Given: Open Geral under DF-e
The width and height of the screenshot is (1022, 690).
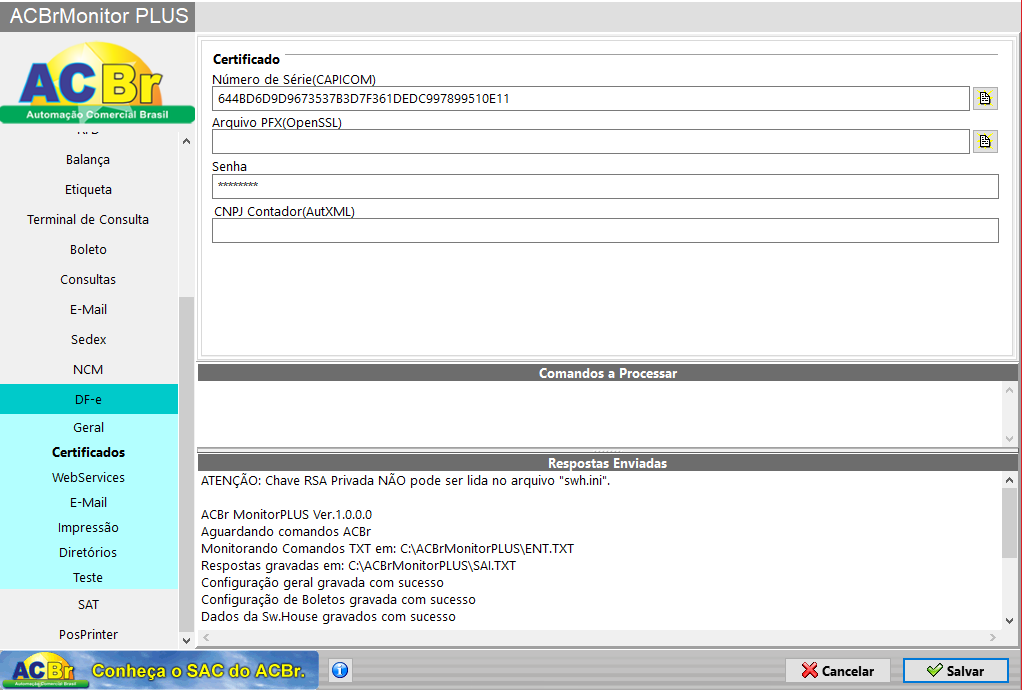Looking at the screenshot, I should point(88,427).
